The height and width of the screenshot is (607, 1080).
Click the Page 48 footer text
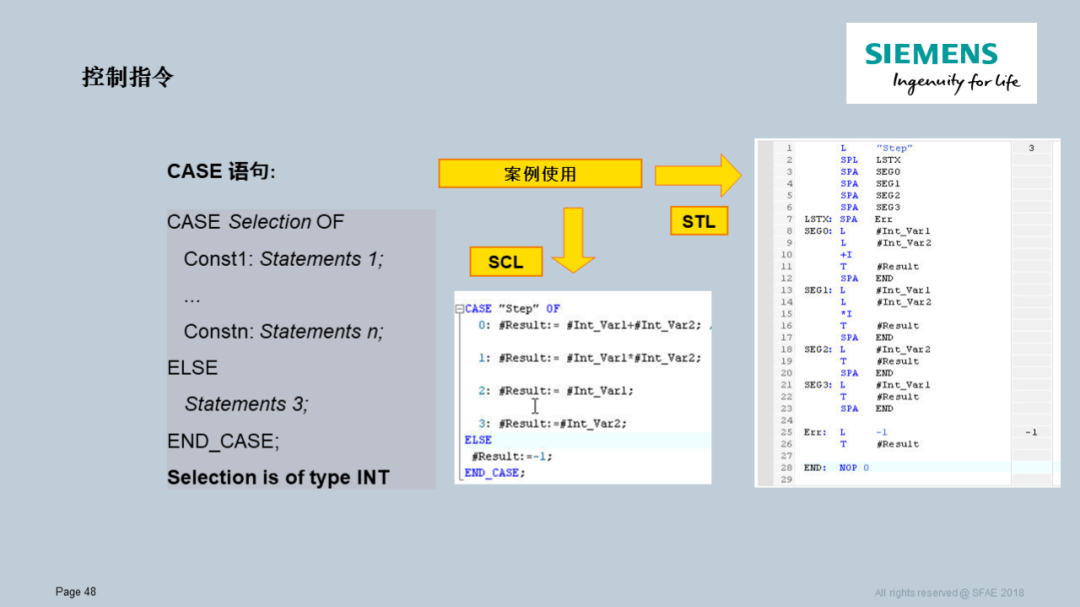(74, 591)
